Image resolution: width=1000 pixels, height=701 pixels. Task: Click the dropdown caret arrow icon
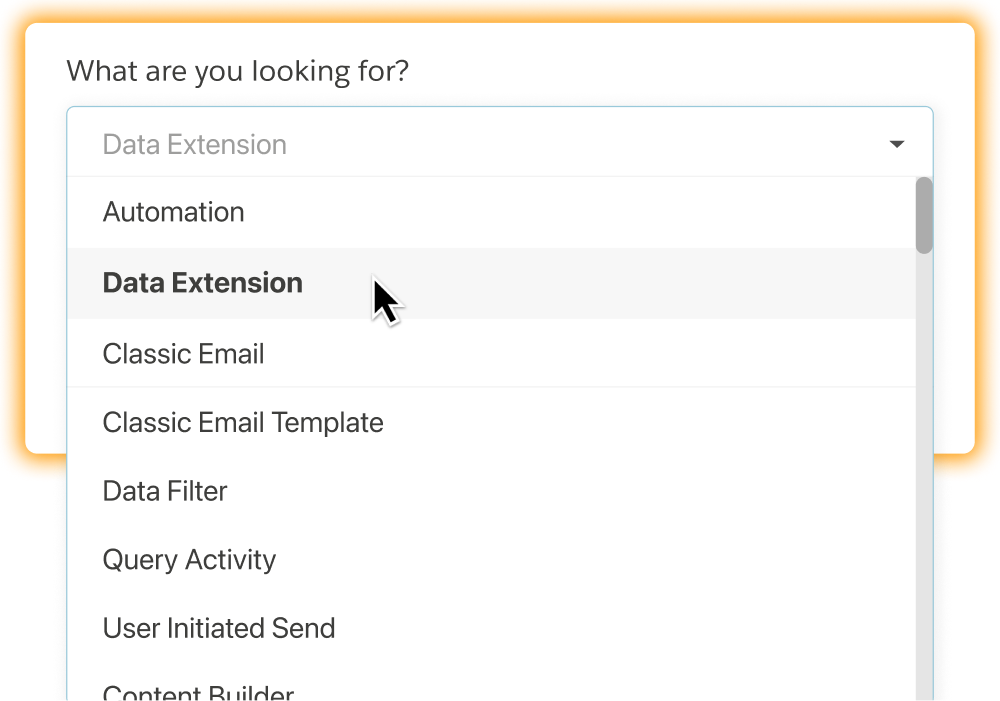click(896, 145)
